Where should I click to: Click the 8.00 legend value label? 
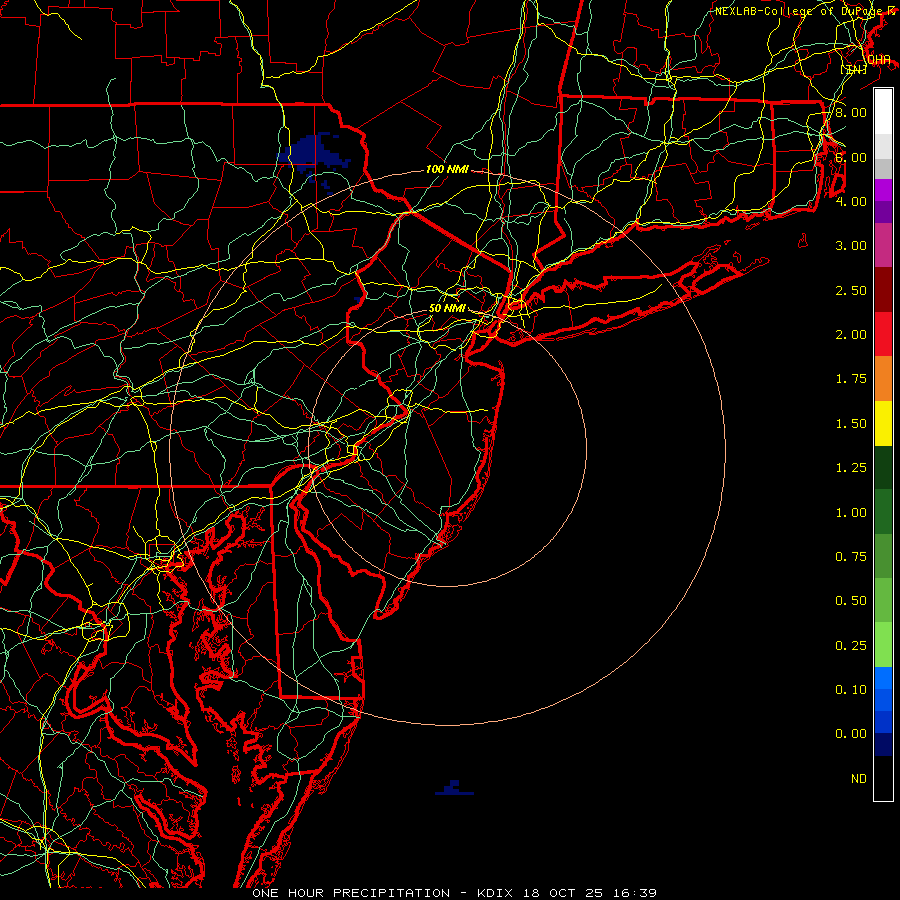851,112
